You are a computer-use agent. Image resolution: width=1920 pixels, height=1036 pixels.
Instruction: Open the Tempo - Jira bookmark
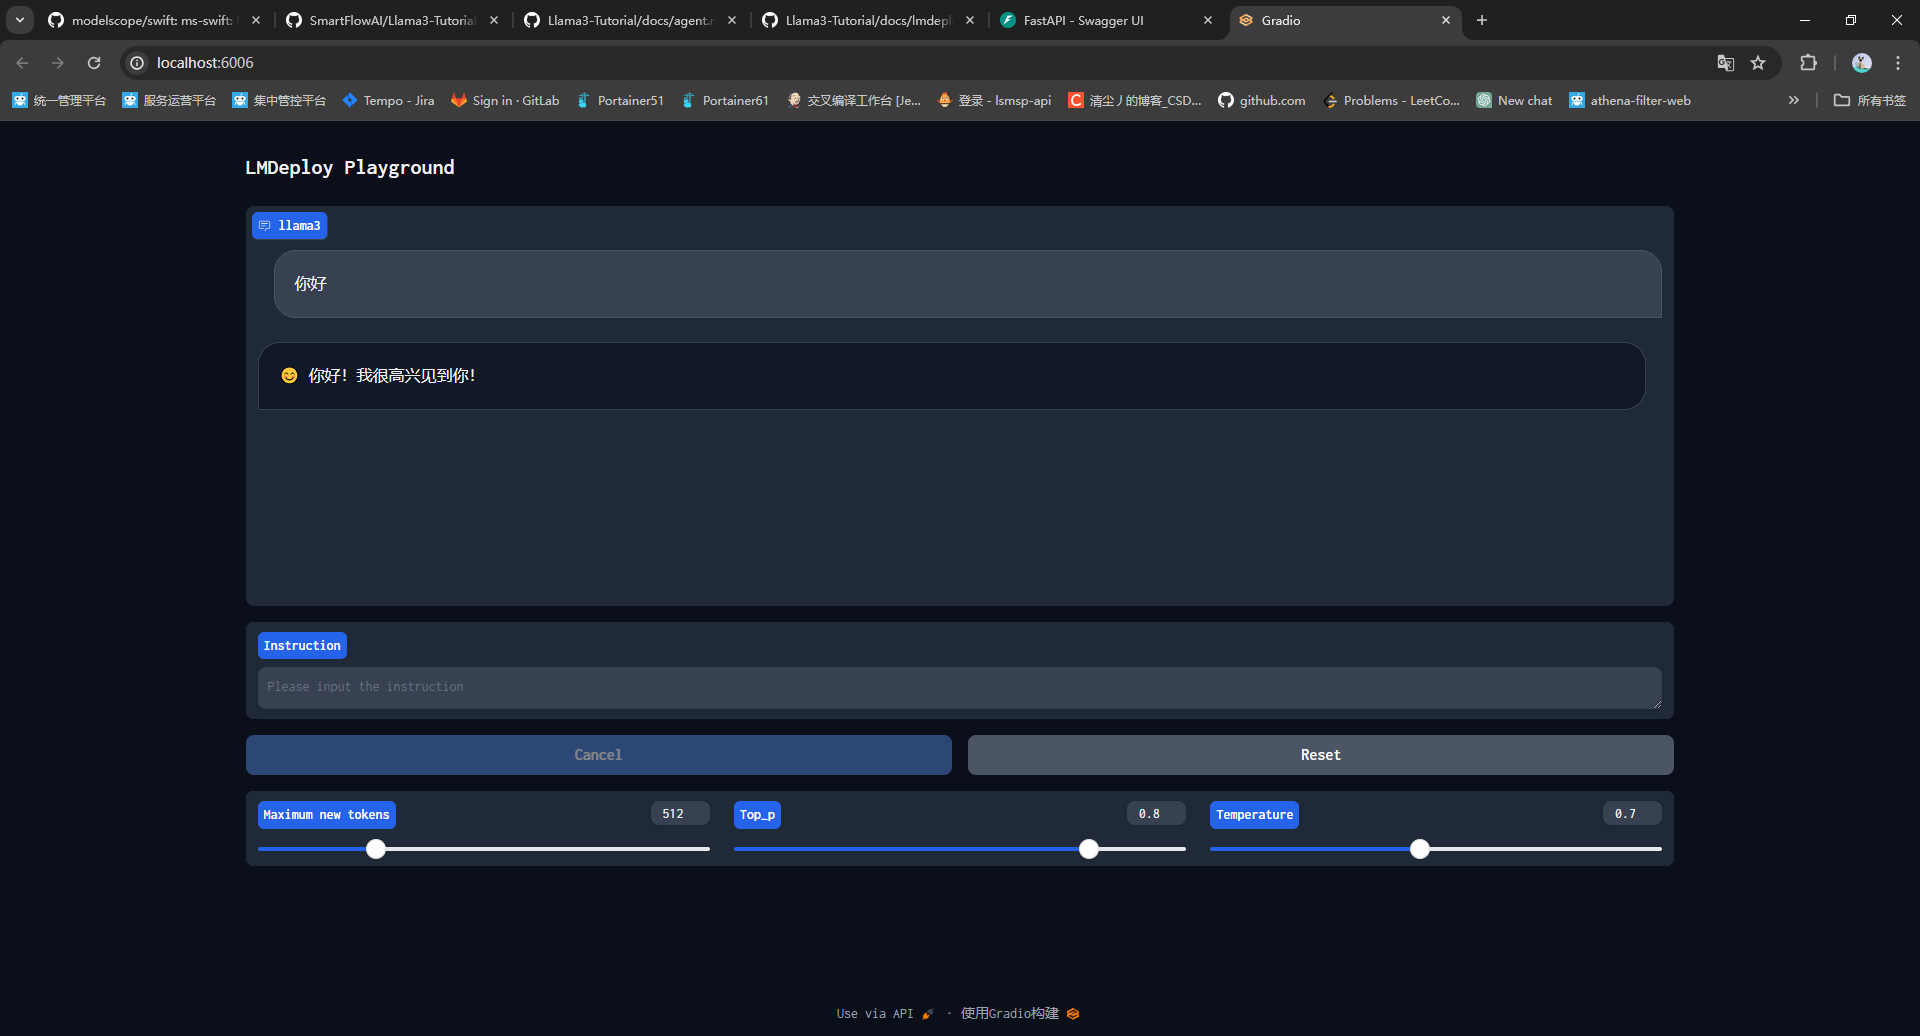point(388,100)
